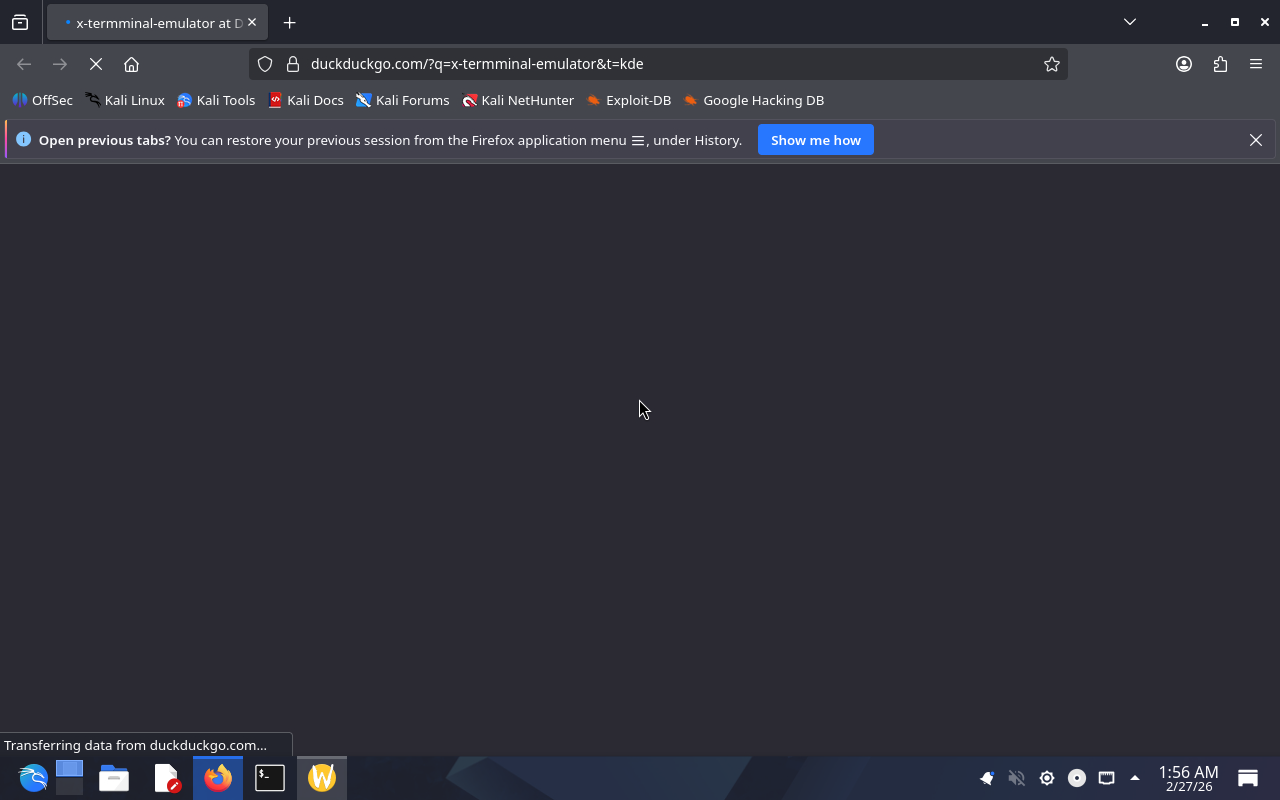The image size is (1280, 800).
Task: Go to the Firefox home page
Action: 131,64
